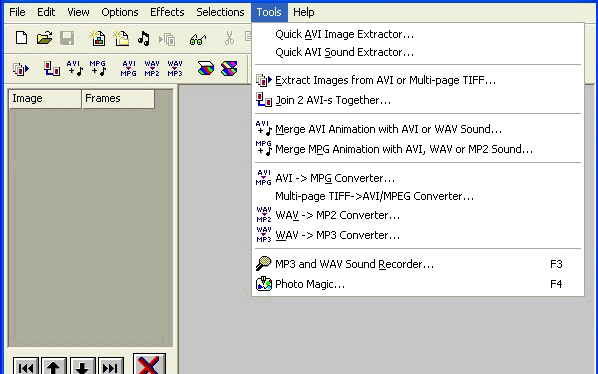This screenshot has height=374, width=598.
Task: Click the New file toolbar icon
Action: click(x=21, y=38)
